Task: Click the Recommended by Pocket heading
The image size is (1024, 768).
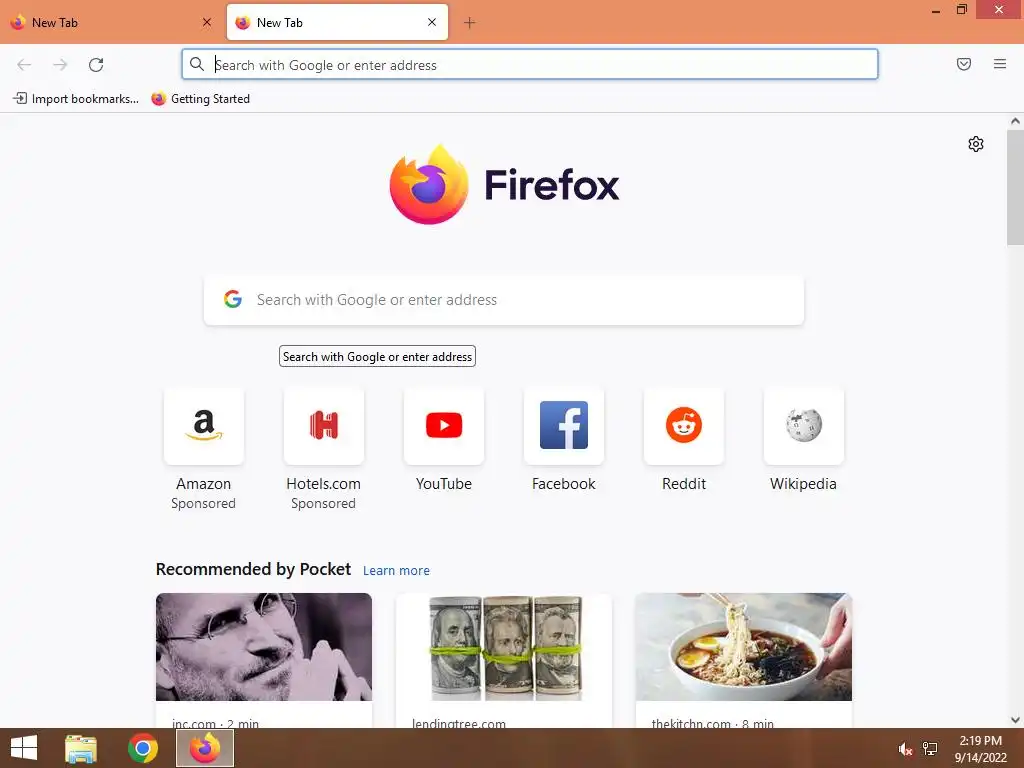Action: 253,569
